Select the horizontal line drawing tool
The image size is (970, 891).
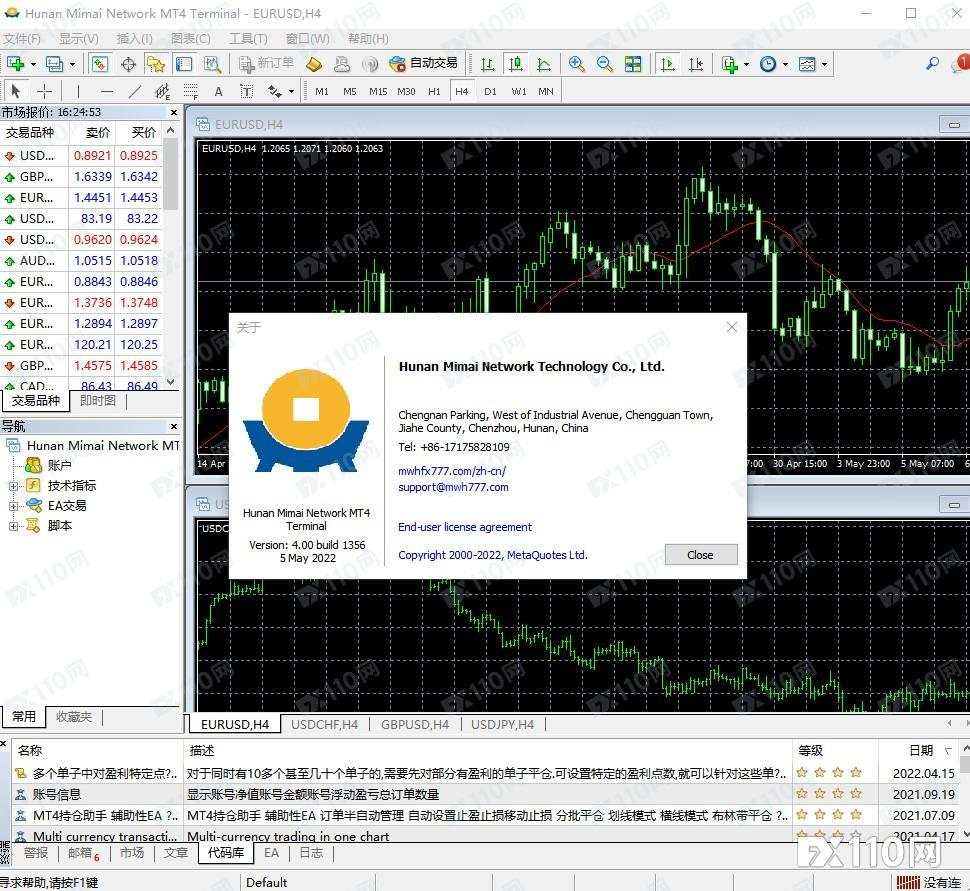(107, 92)
